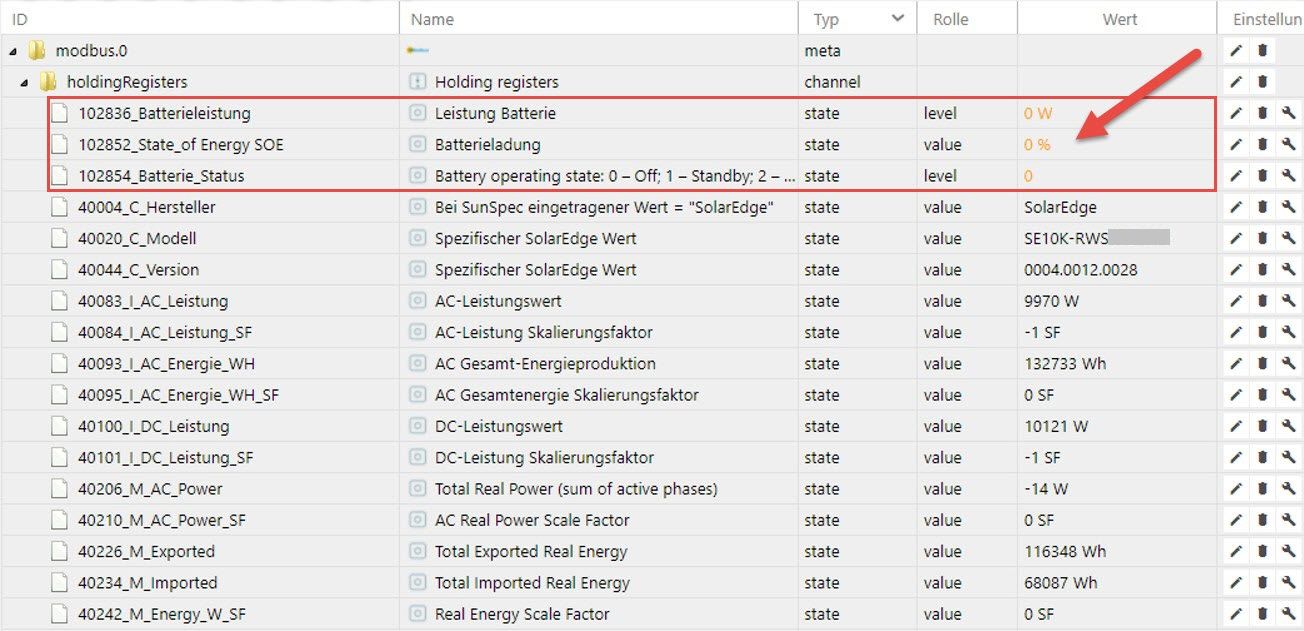Open wrench settings for 40234_M_Imported
This screenshot has width=1304, height=631.
tap(1288, 583)
